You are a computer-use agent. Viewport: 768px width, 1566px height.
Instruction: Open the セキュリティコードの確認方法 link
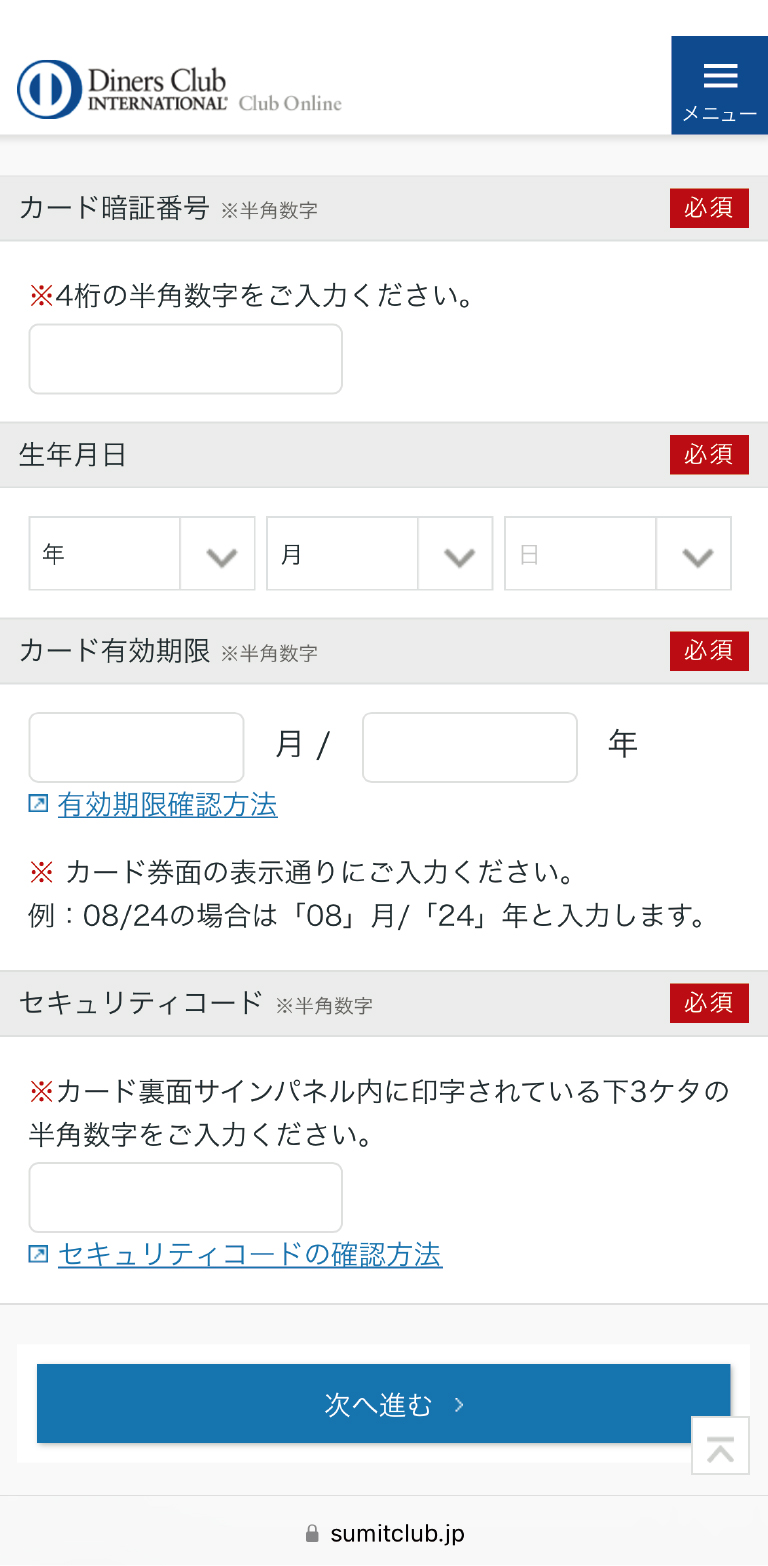250,1254
